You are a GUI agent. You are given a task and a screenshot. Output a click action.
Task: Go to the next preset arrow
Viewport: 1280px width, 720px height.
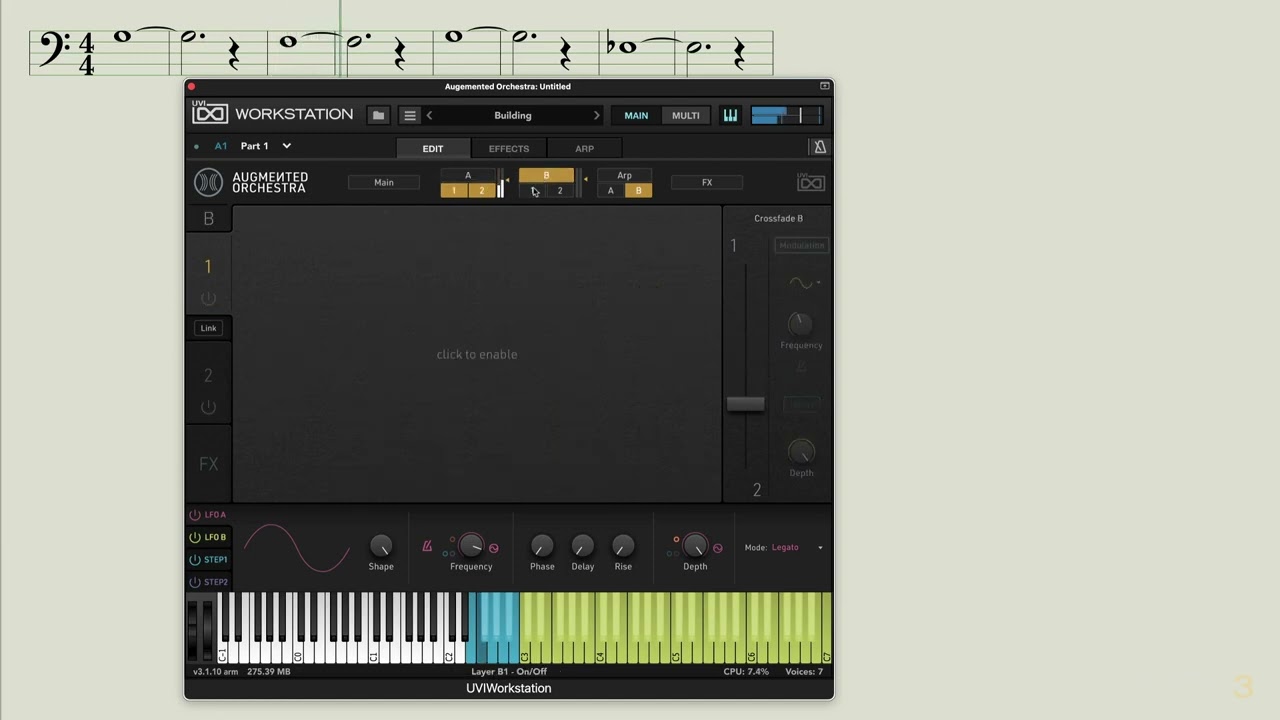pyautogui.click(x=596, y=115)
